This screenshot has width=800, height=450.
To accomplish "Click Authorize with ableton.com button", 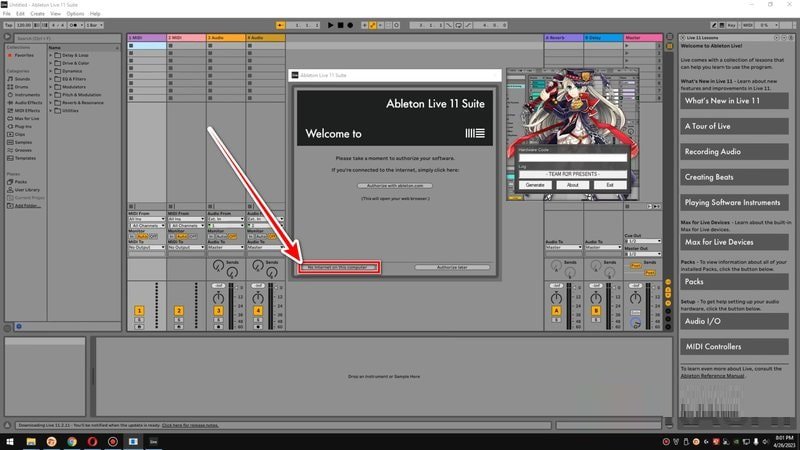I will (395, 186).
